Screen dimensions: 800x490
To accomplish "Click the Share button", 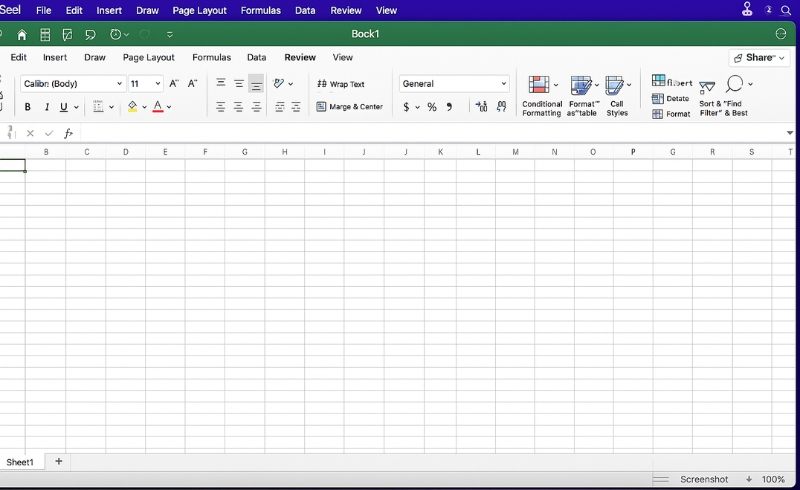I will click(759, 58).
